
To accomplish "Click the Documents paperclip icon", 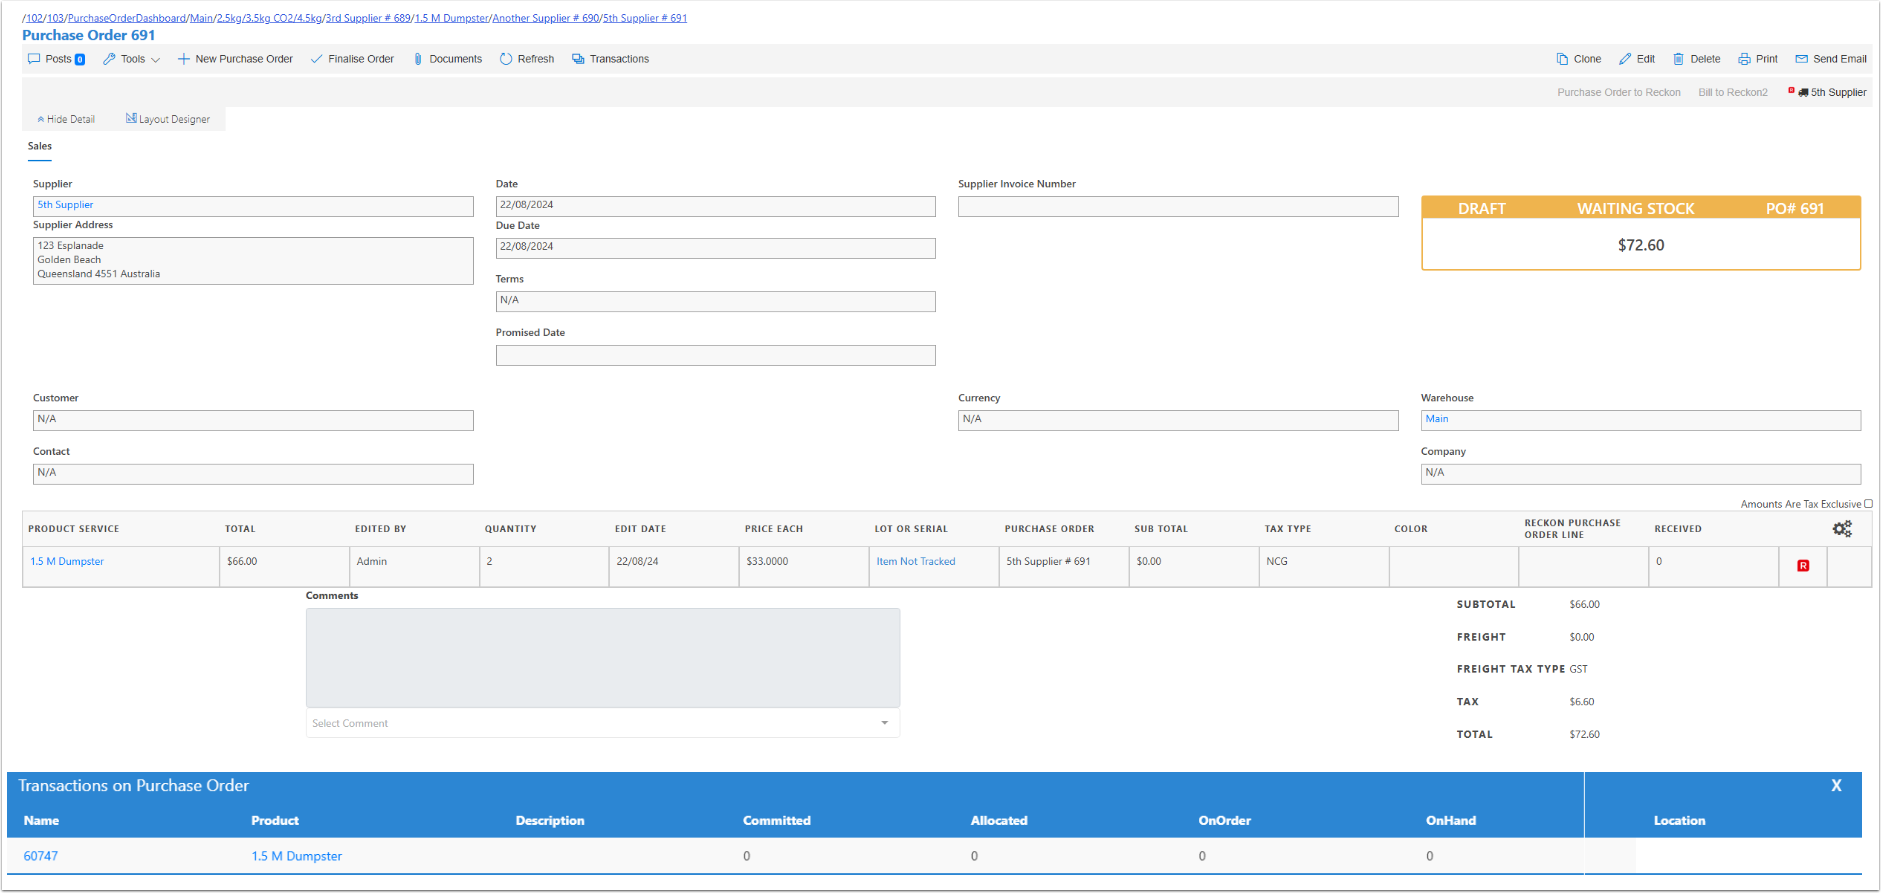I will pyautogui.click(x=418, y=59).
